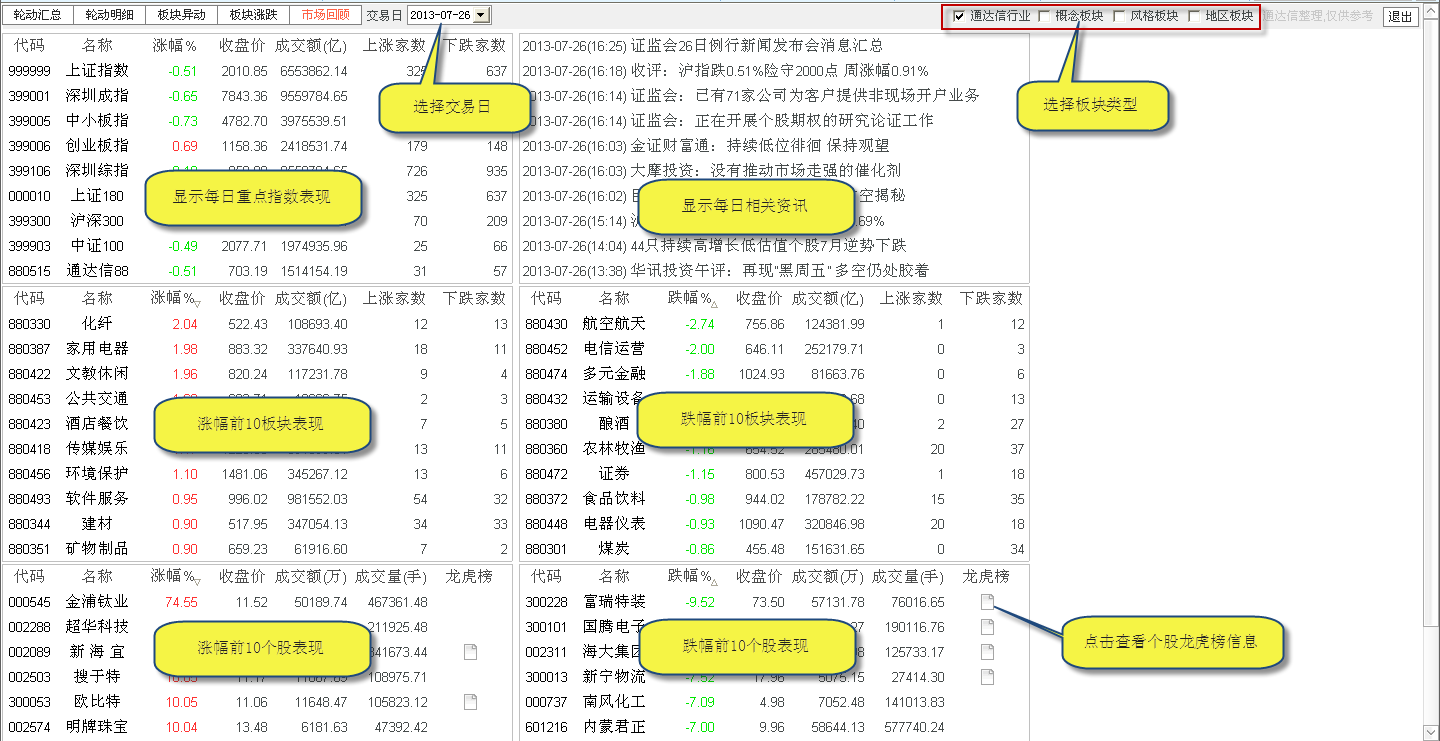
Task: Sort falling sectors by 跌幅% column header
Action: (692, 298)
